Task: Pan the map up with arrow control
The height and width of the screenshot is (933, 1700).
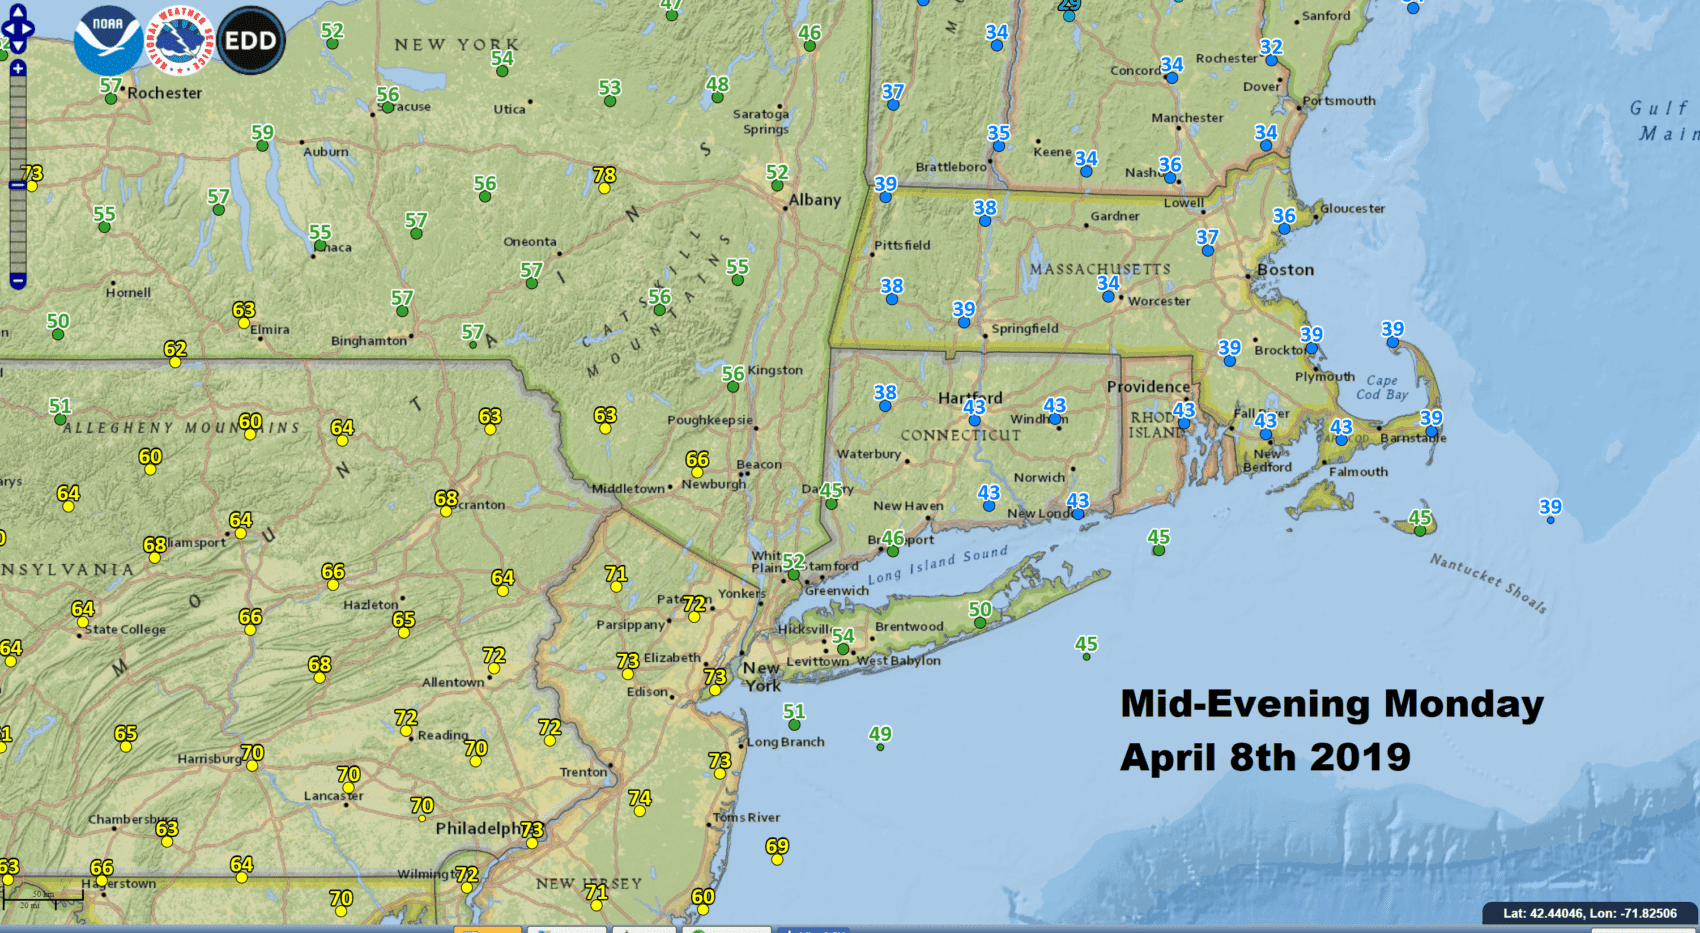Action: click(x=18, y=12)
